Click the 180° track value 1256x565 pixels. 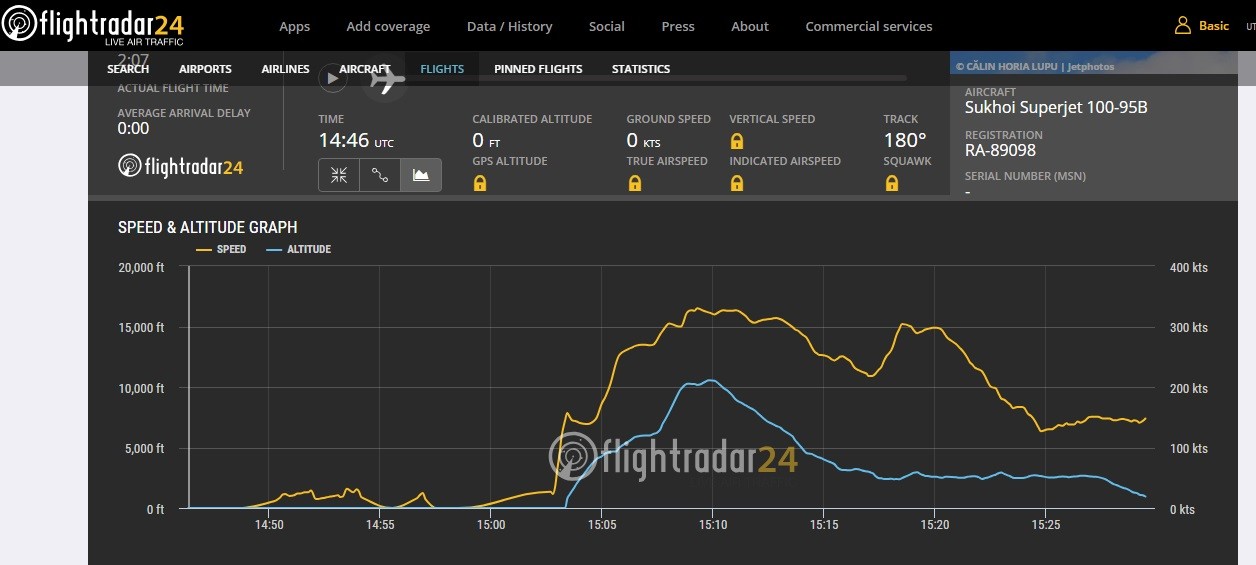(x=905, y=140)
